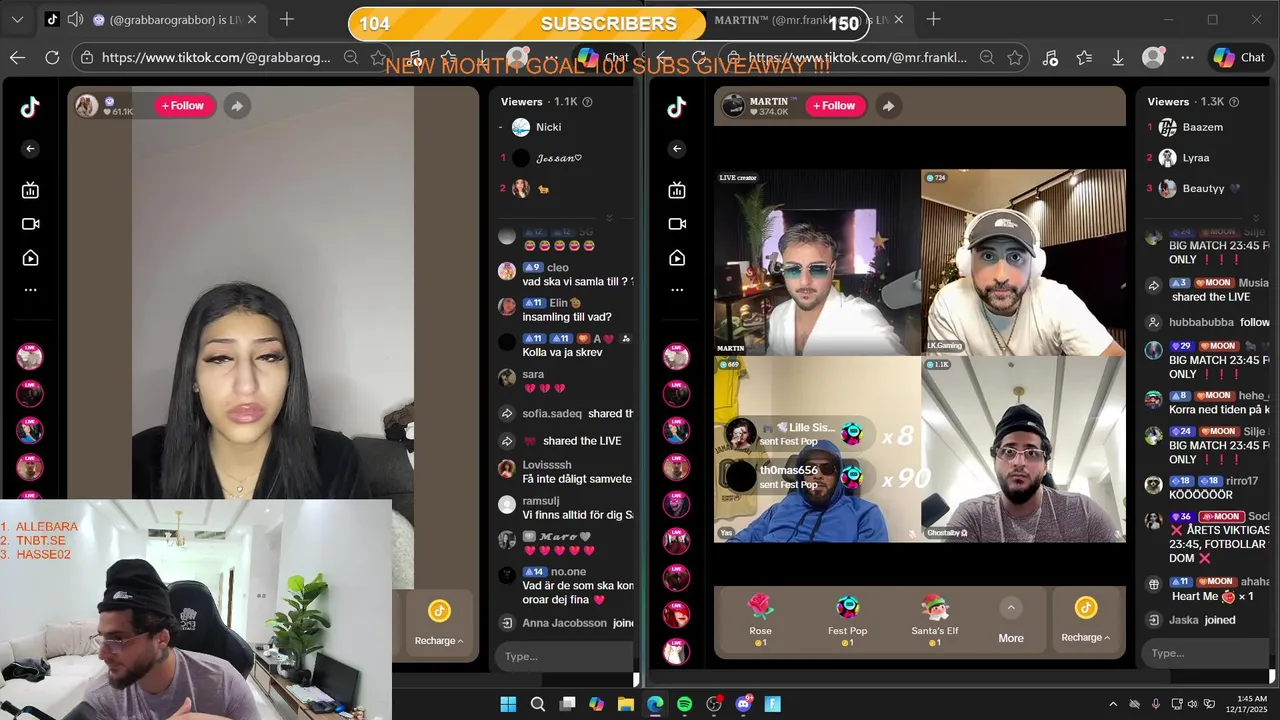Image resolution: width=1280 pixels, height=720 pixels.
Task: Open play-circle icon in right TikTok sidebar
Action: pyautogui.click(x=677, y=258)
